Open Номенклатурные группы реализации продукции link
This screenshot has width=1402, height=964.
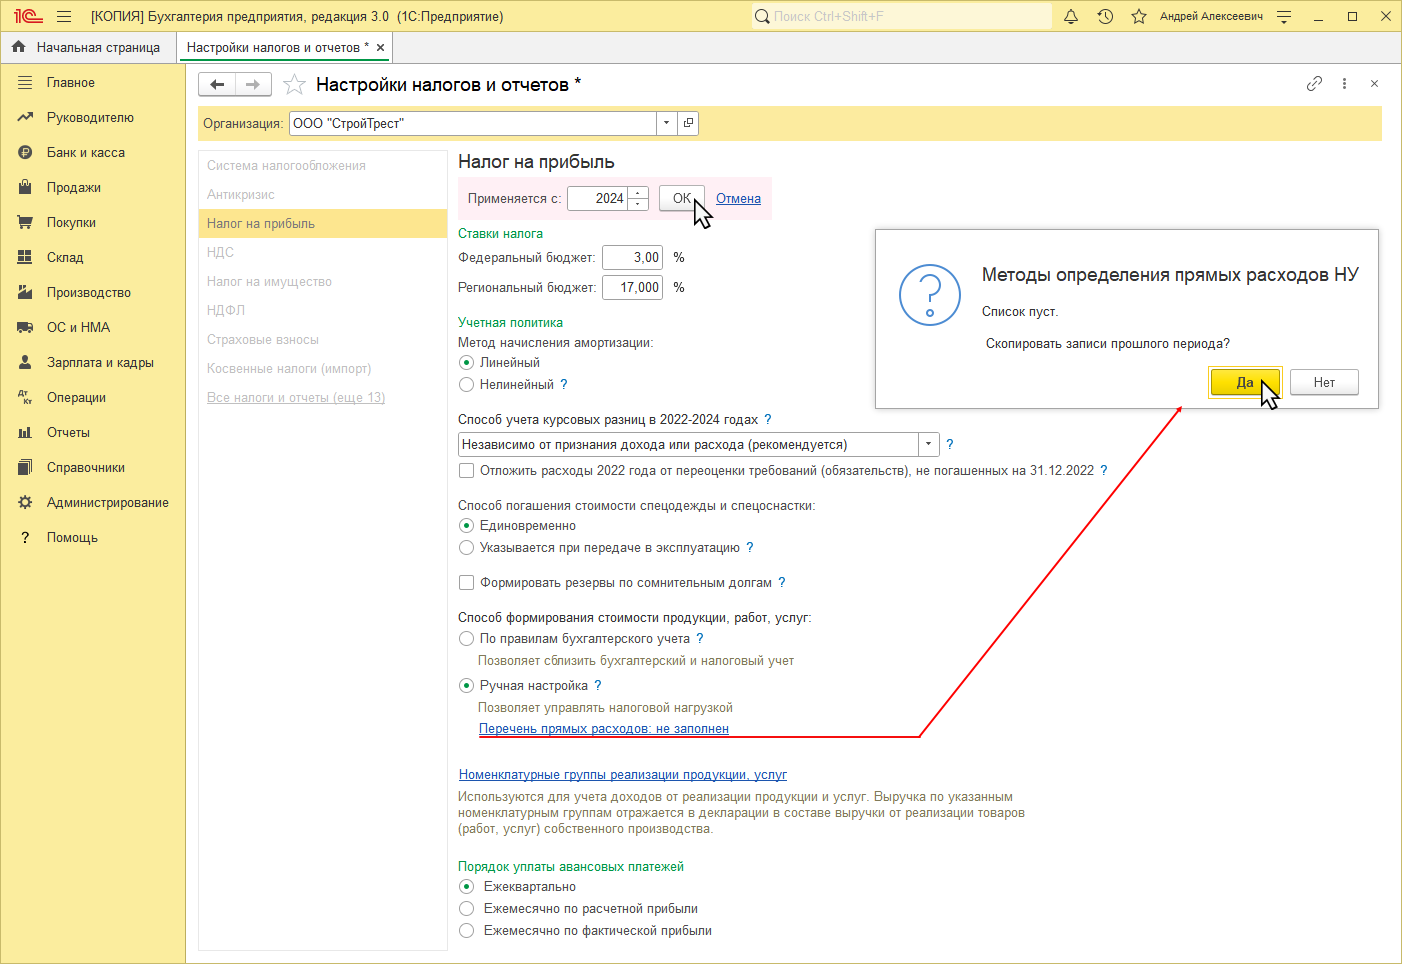click(623, 775)
